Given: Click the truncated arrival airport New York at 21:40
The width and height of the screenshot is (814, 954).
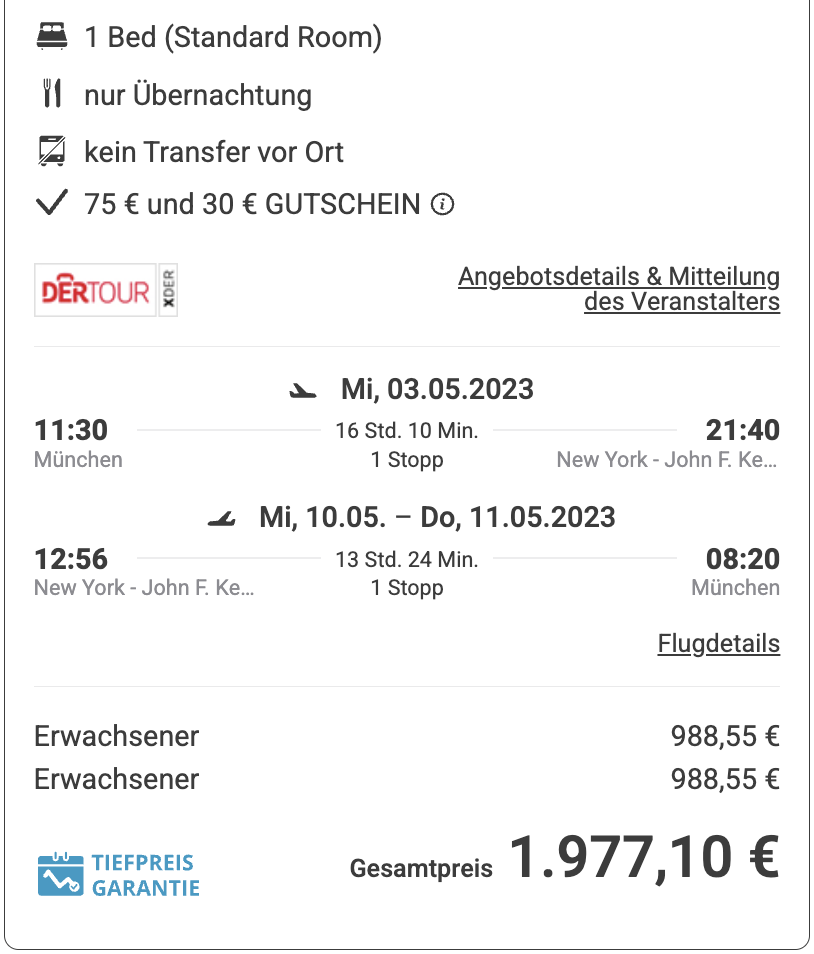Looking at the screenshot, I should pyautogui.click(x=667, y=459).
